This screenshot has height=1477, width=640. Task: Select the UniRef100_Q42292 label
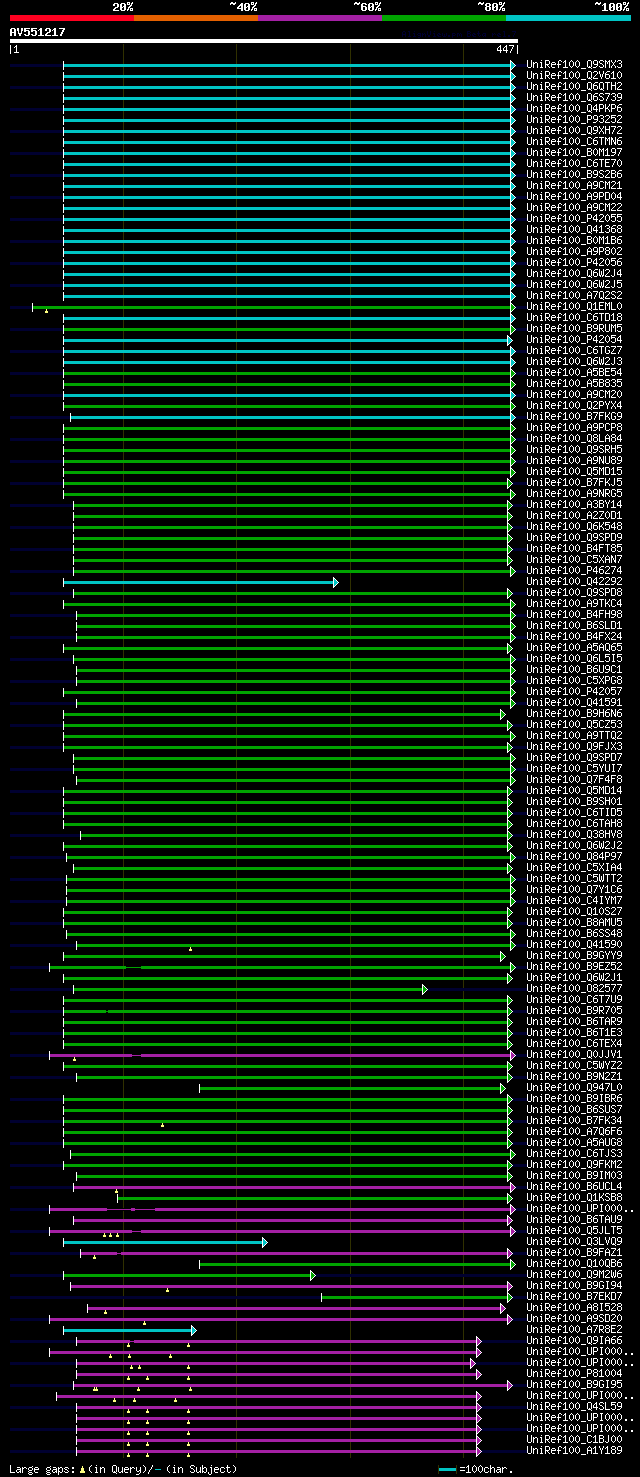pos(574,581)
